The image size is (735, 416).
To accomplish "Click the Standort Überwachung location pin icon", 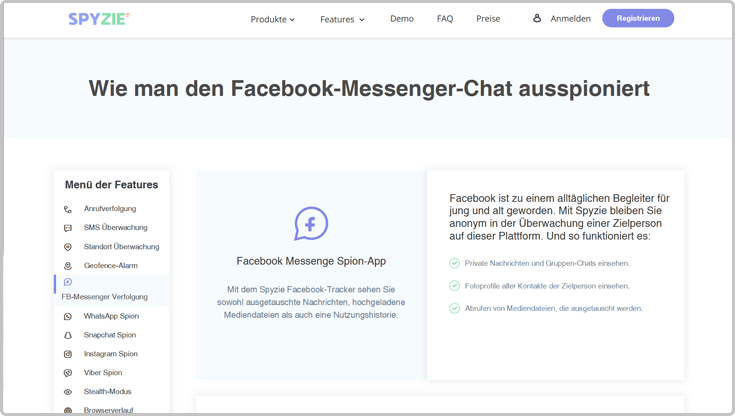I will coord(68,247).
